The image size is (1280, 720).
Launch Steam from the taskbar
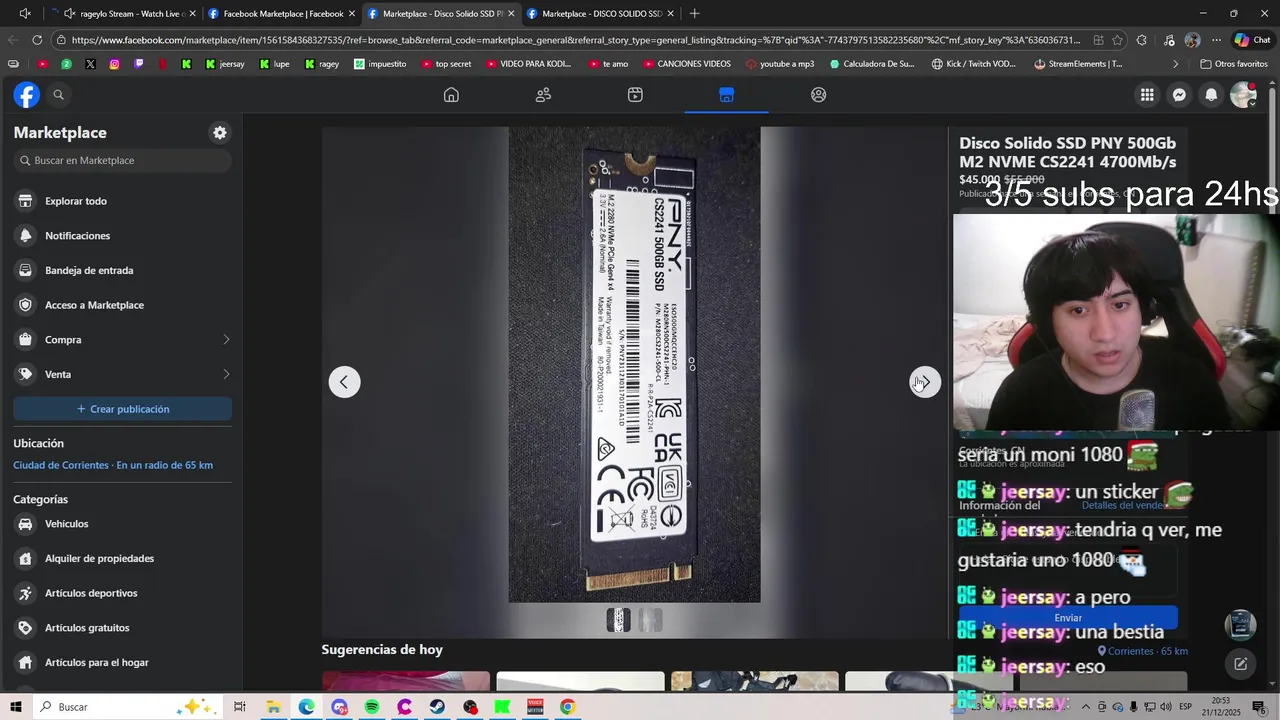[437, 707]
